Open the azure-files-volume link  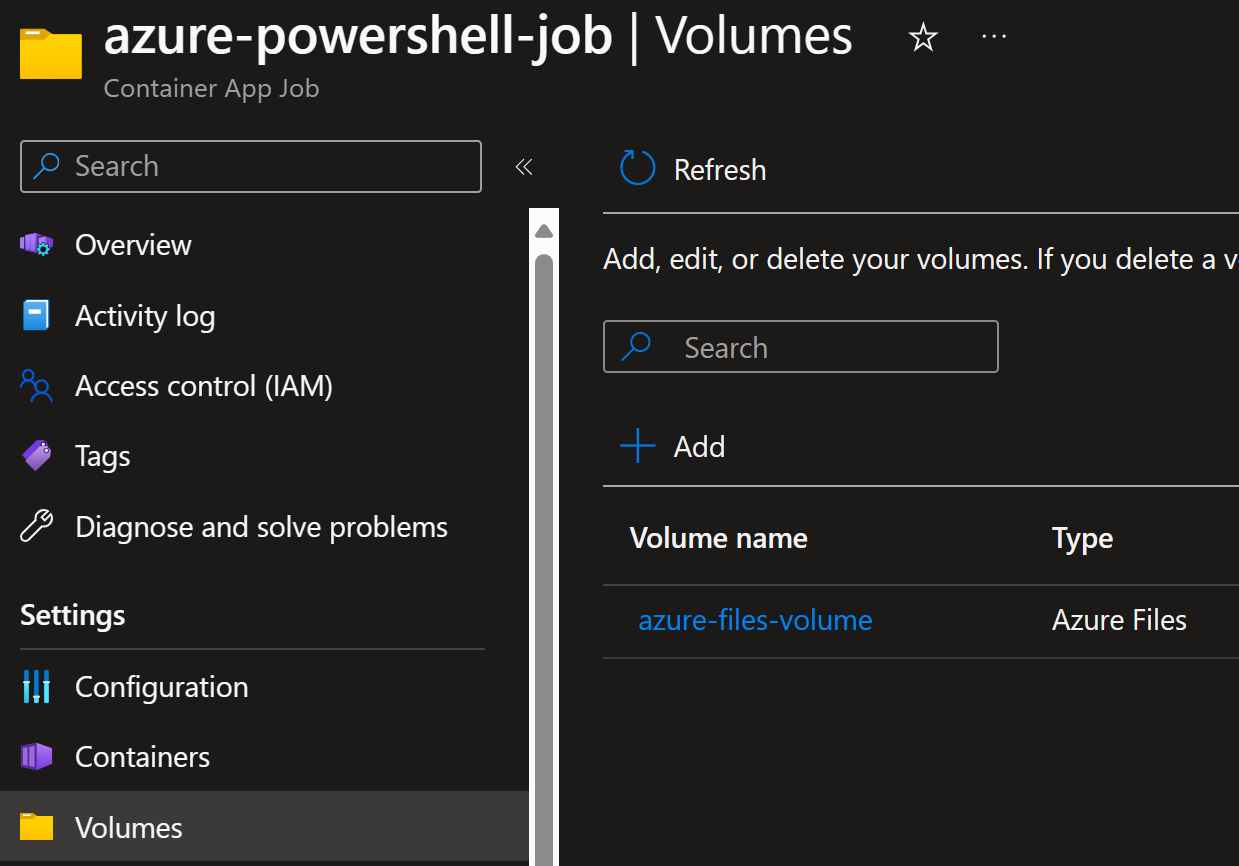click(x=755, y=620)
